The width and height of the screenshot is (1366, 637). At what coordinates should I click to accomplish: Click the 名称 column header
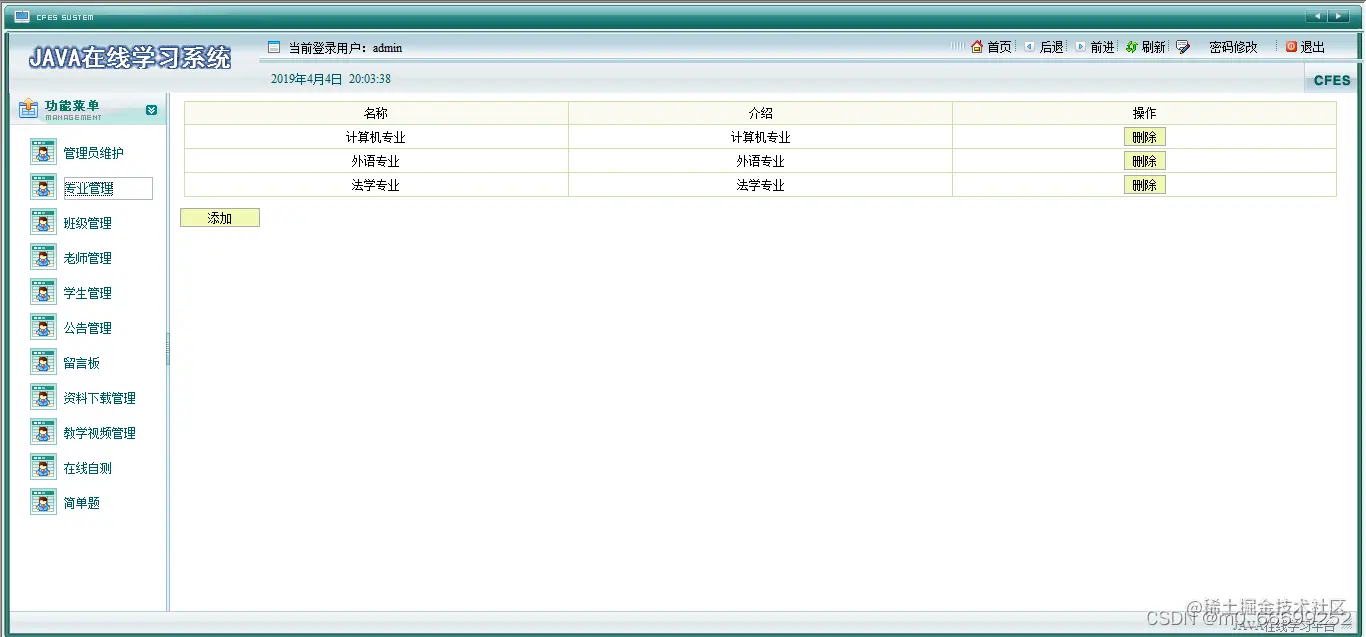point(376,113)
